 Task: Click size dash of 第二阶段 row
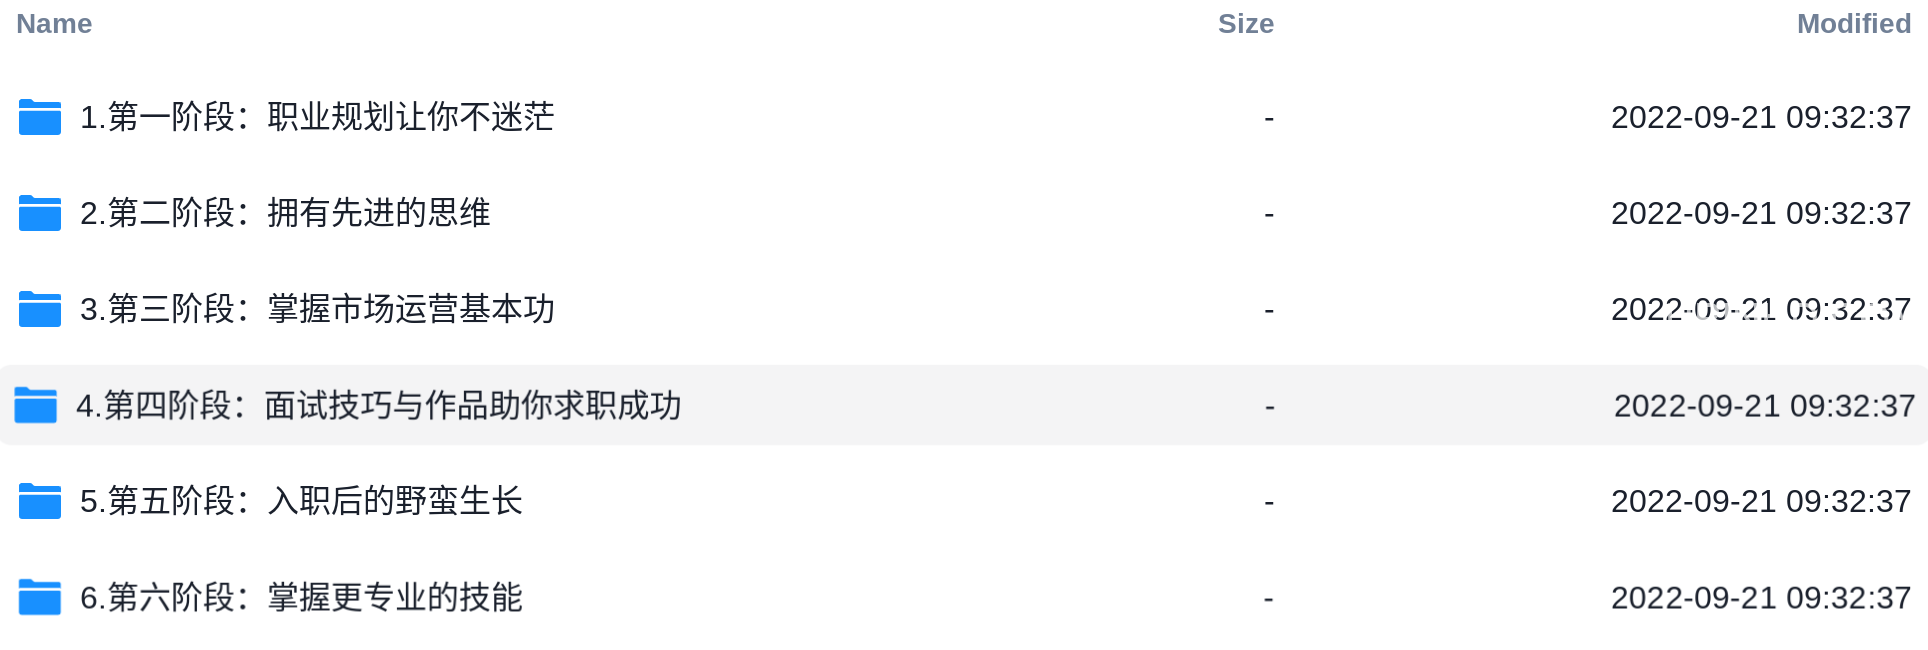point(1269,214)
